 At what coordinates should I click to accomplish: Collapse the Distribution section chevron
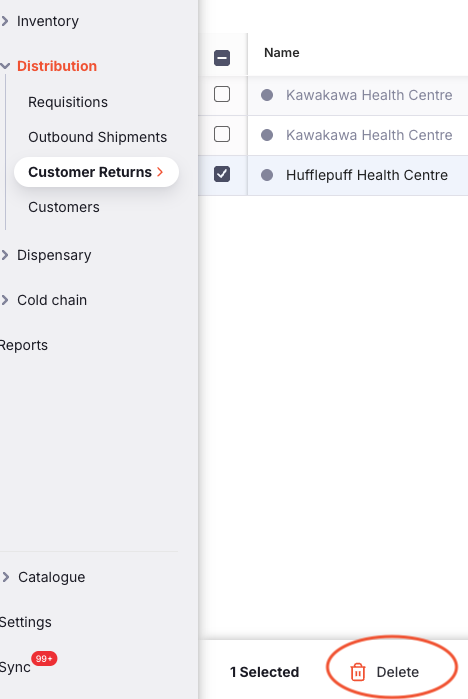pyautogui.click(x=5, y=66)
